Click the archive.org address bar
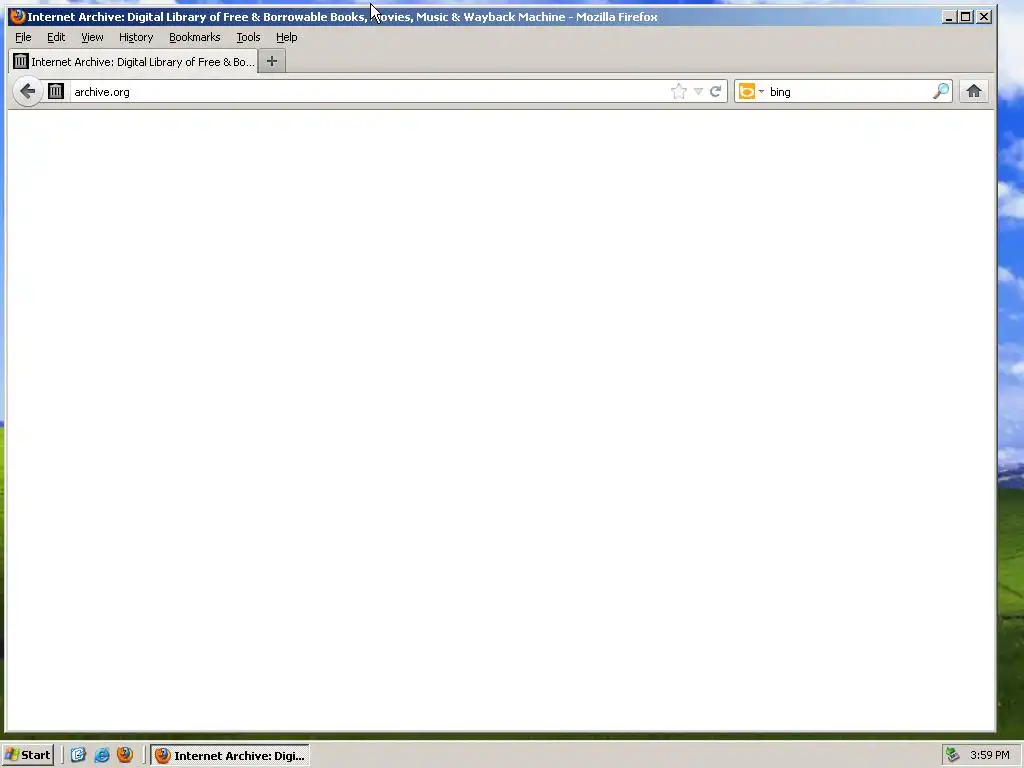The height and width of the screenshot is (768, 1024). point(369,91)
